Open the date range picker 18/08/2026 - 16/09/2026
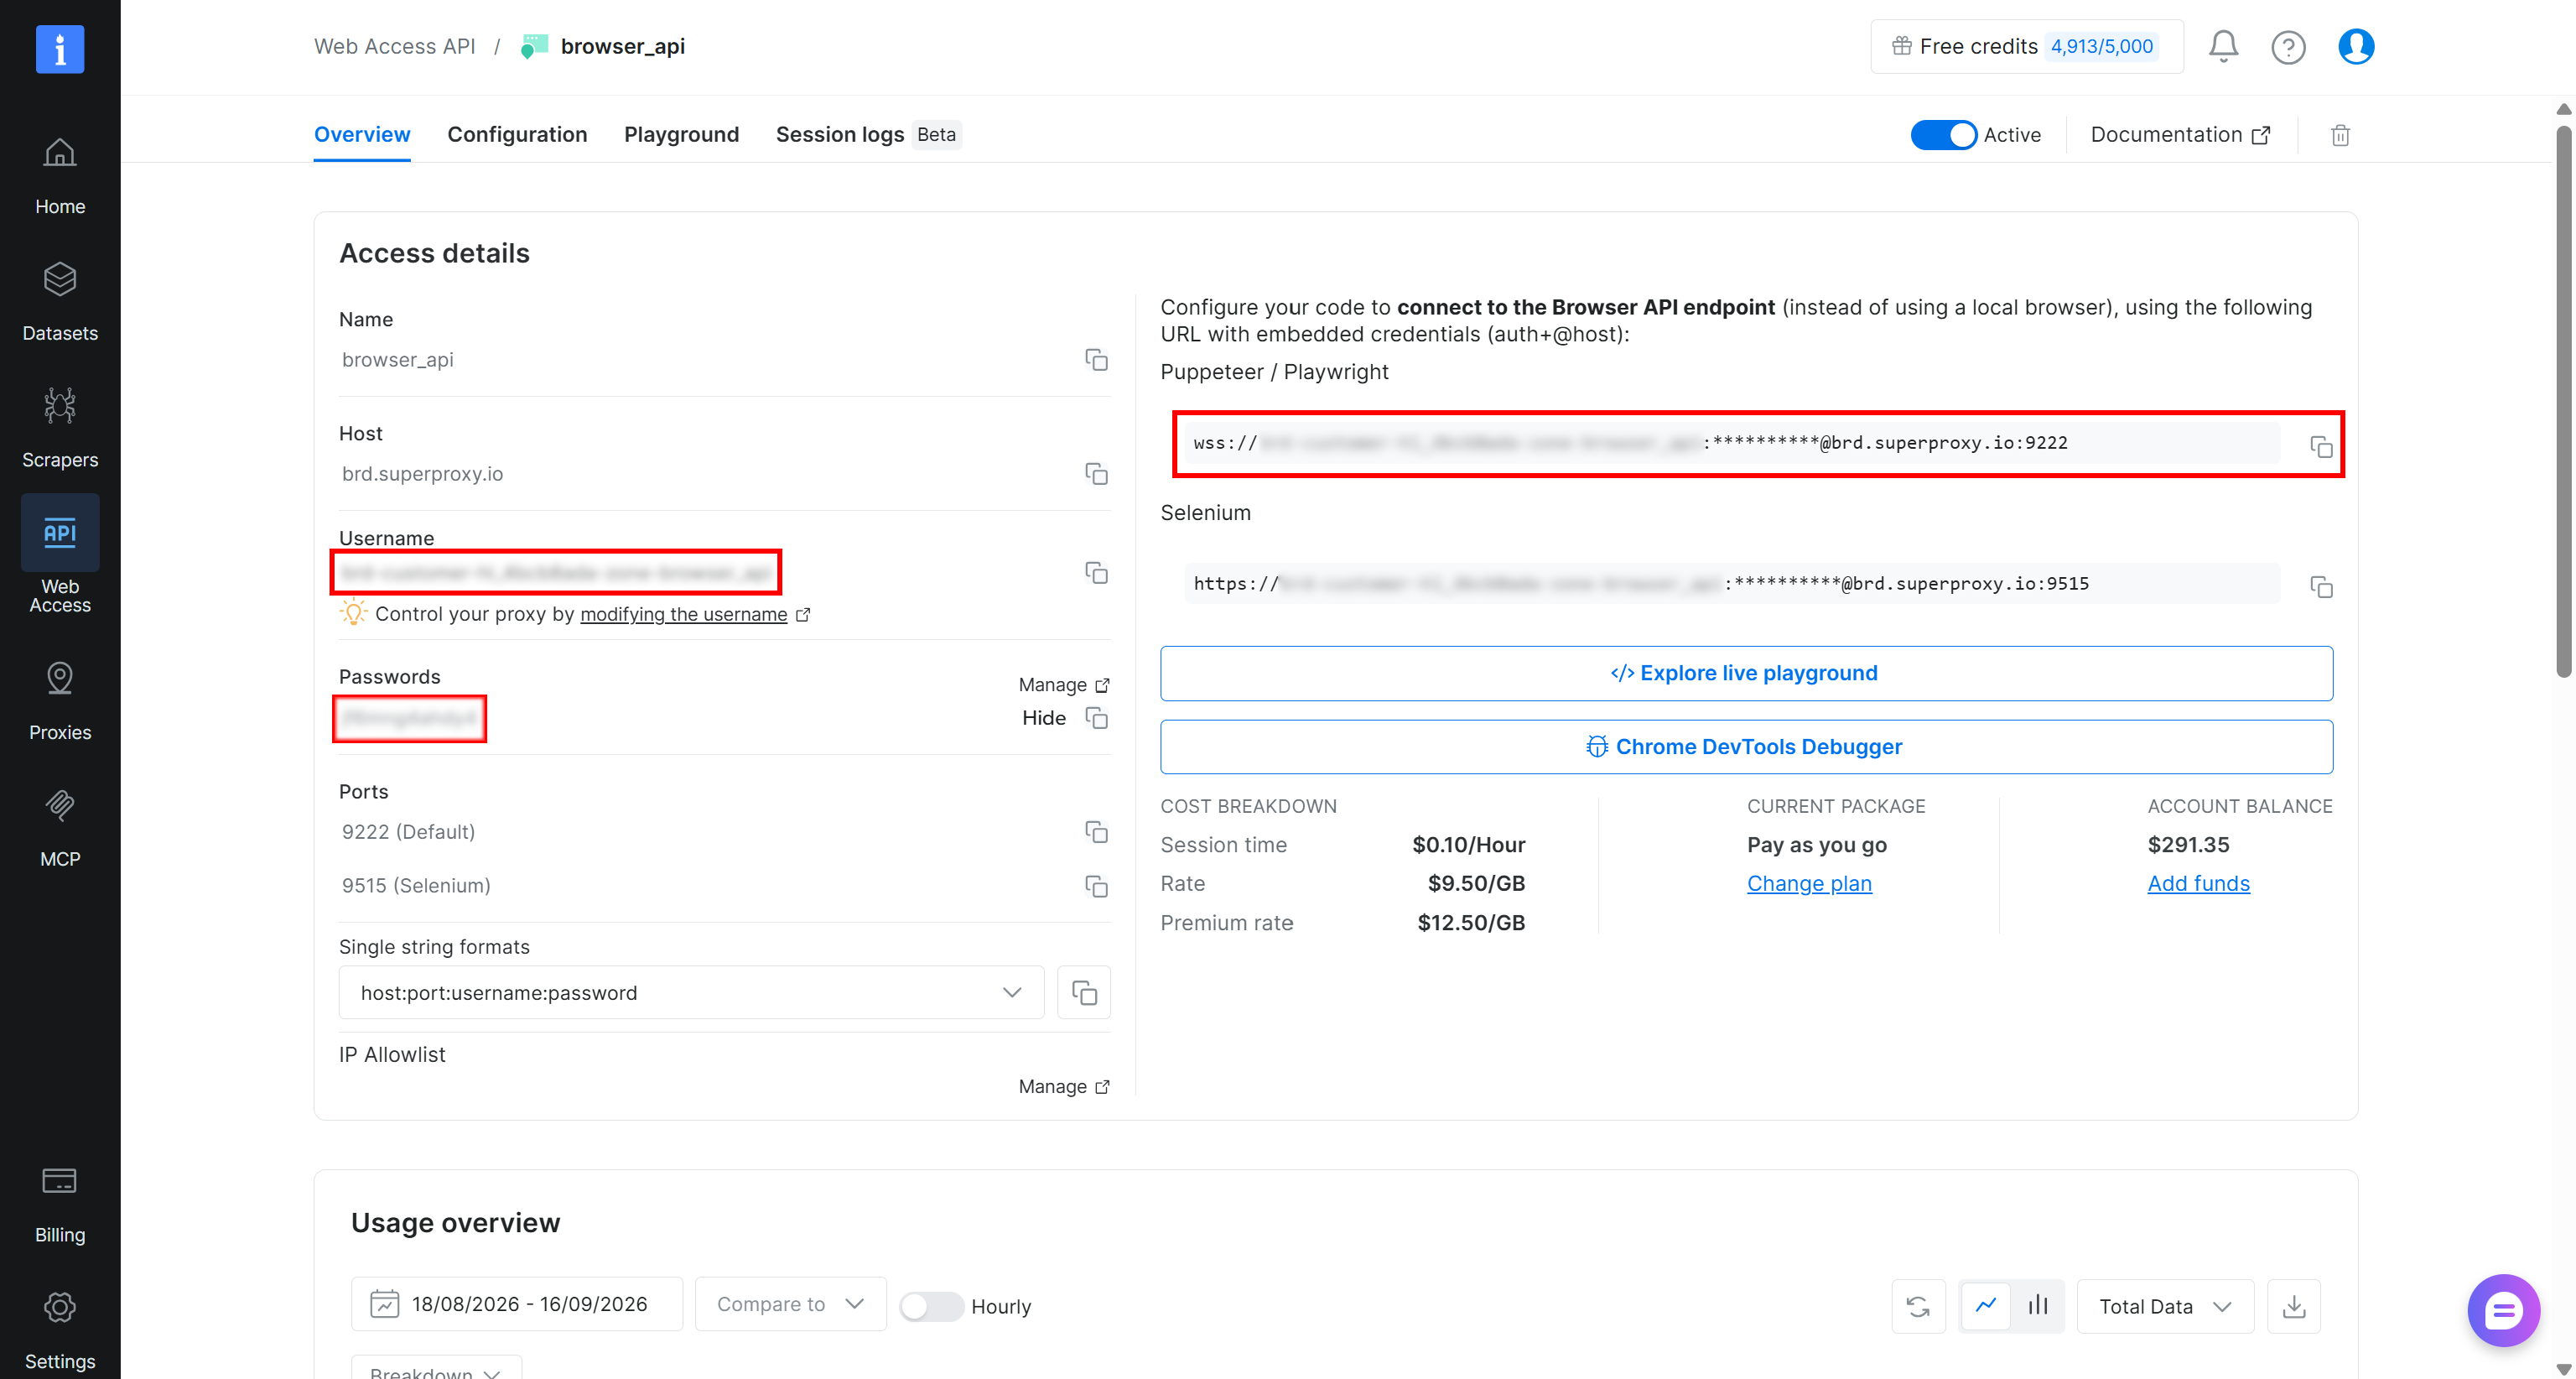 [x=516, y=1305]
